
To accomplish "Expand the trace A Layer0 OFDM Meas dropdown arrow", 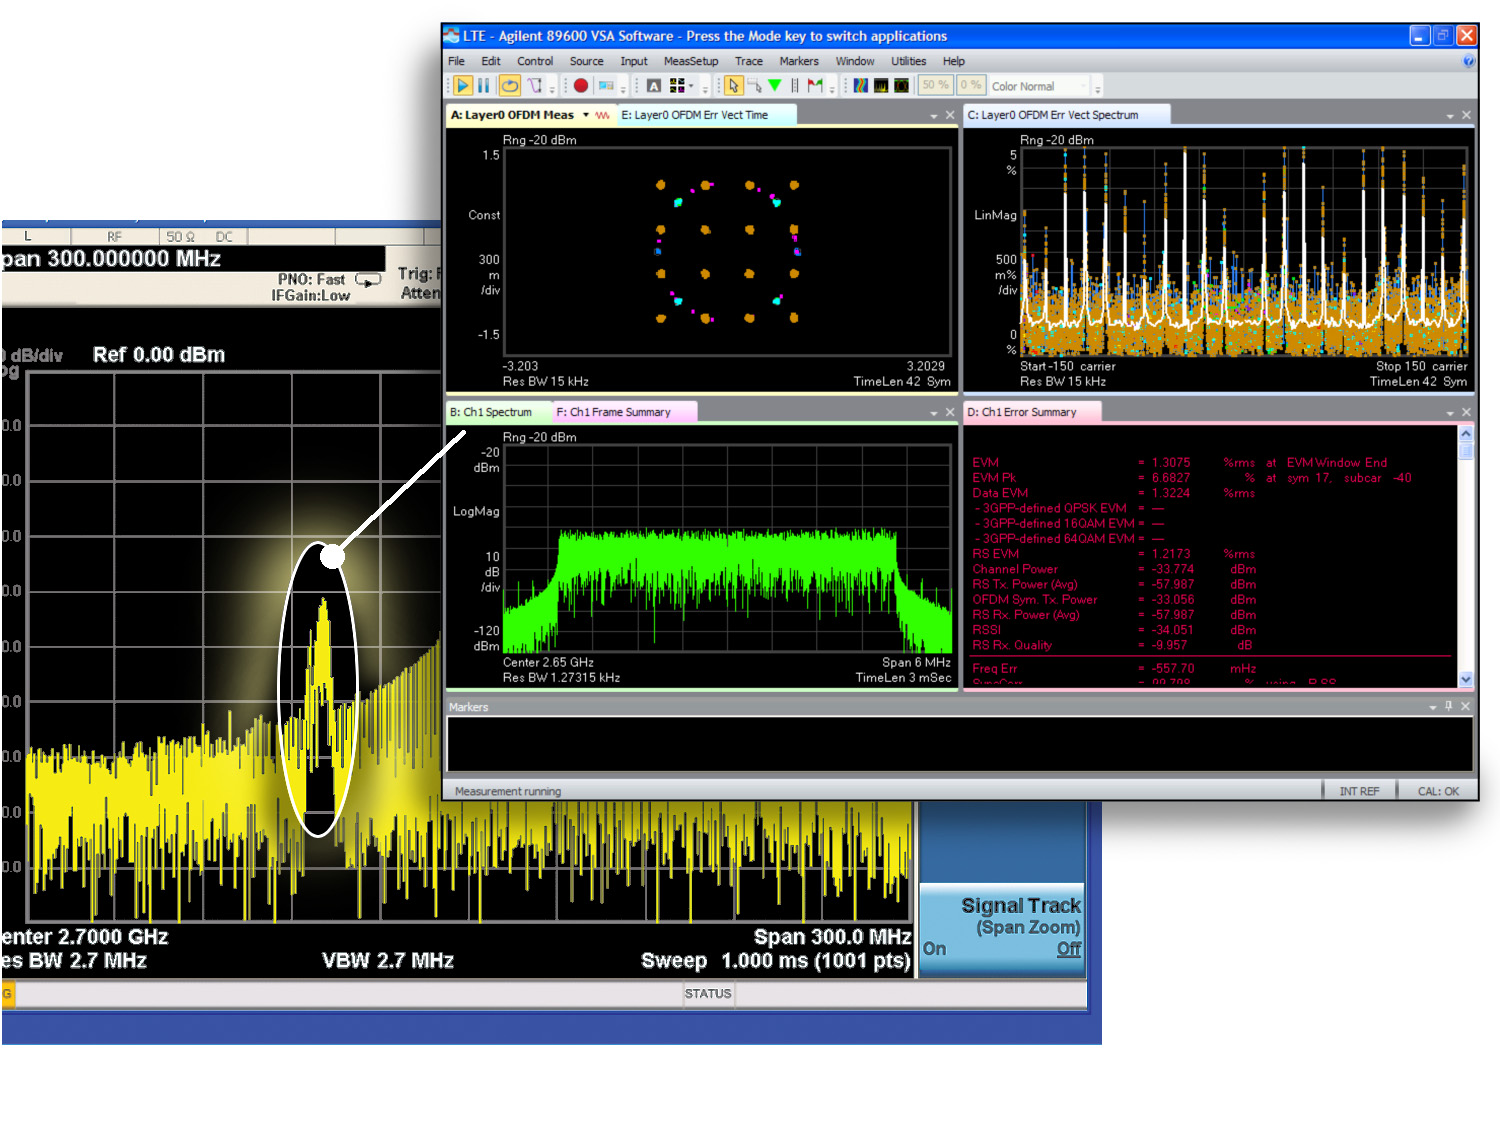I will 586,115.
